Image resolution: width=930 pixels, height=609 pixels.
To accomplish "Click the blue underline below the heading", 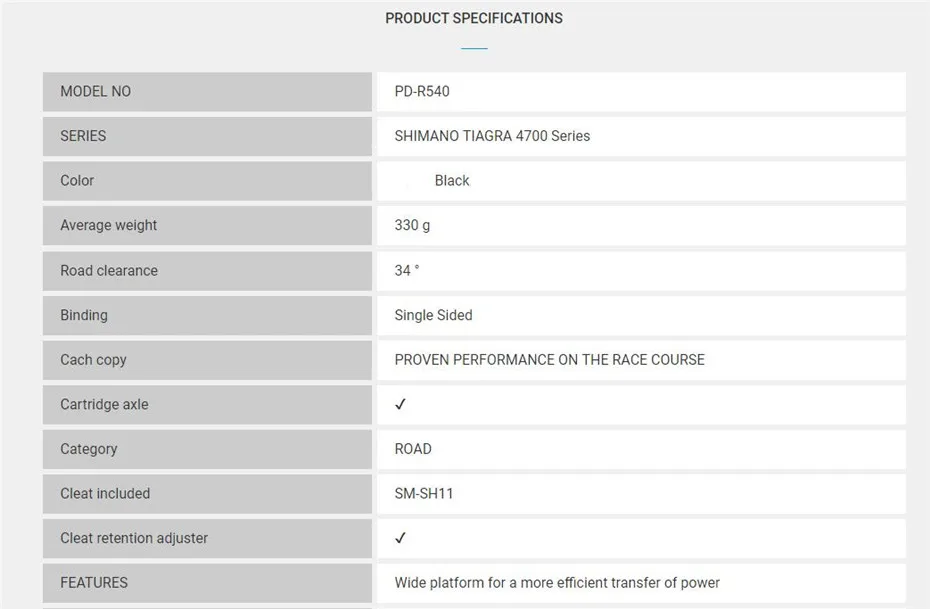I will coord(474,48).
